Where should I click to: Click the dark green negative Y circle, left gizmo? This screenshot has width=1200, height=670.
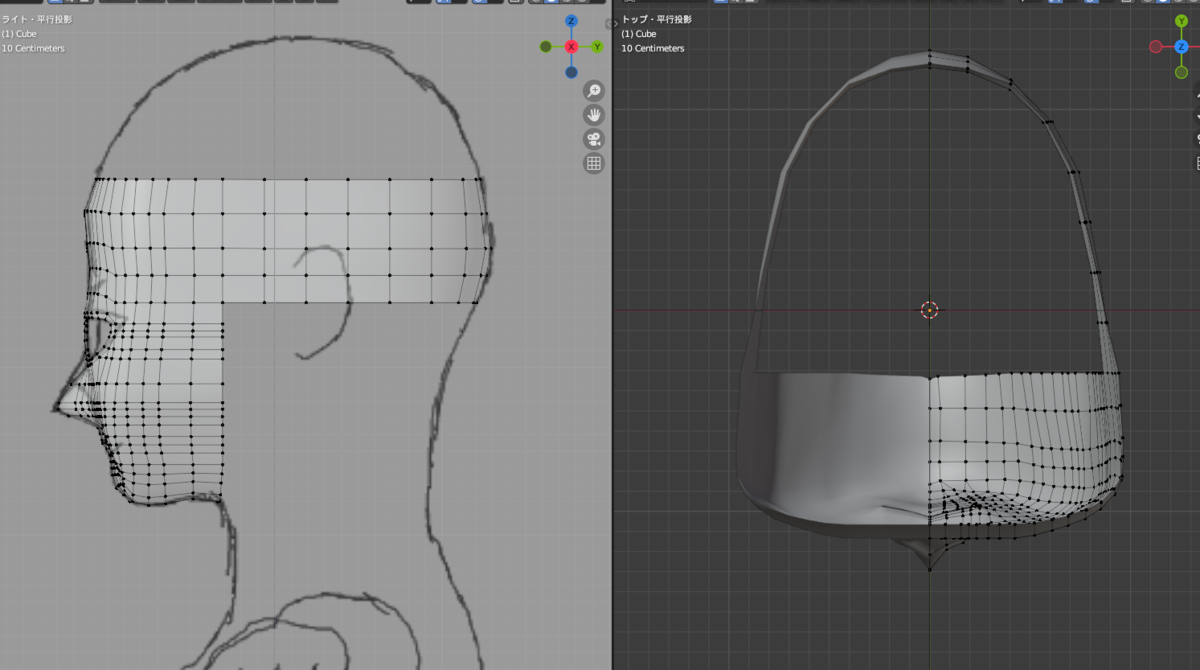pyautogui.click(x=545, y=47)
